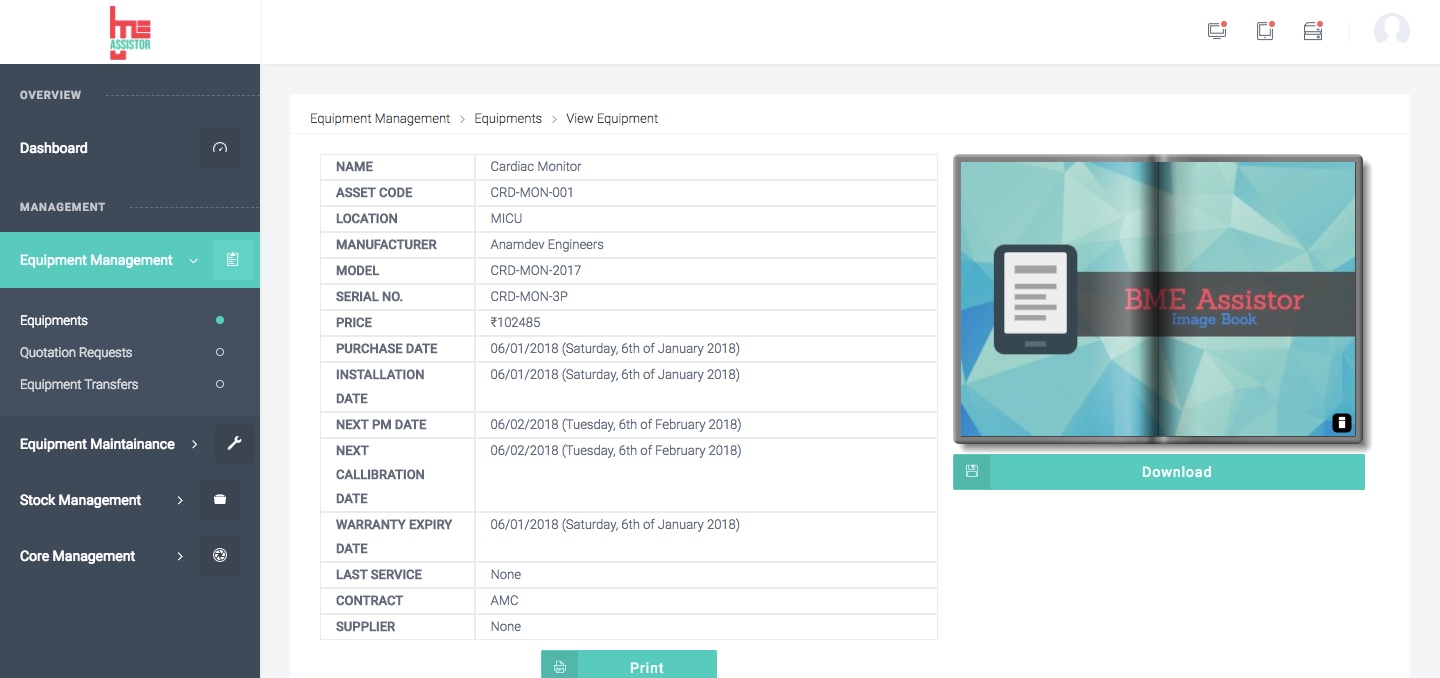Go to Equipment Management breadcrumb
The width and height of the screenshot is (1440, 678).
[x=380, y=118]
